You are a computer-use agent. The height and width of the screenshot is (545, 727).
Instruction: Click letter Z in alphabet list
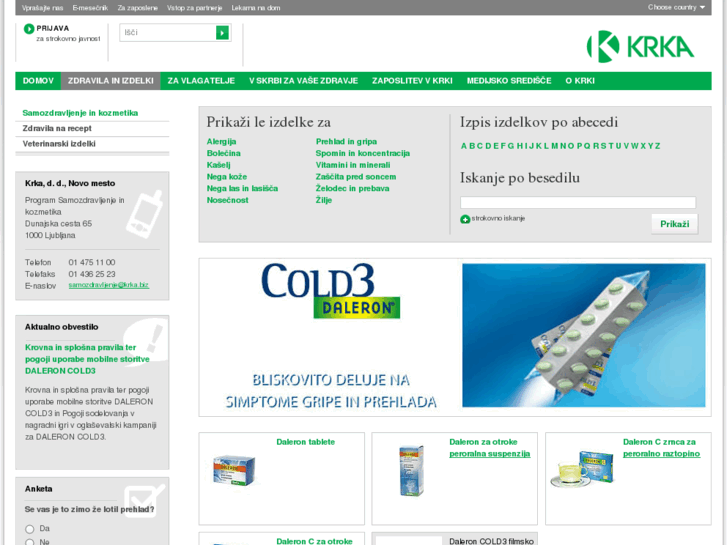click(657, 146)
